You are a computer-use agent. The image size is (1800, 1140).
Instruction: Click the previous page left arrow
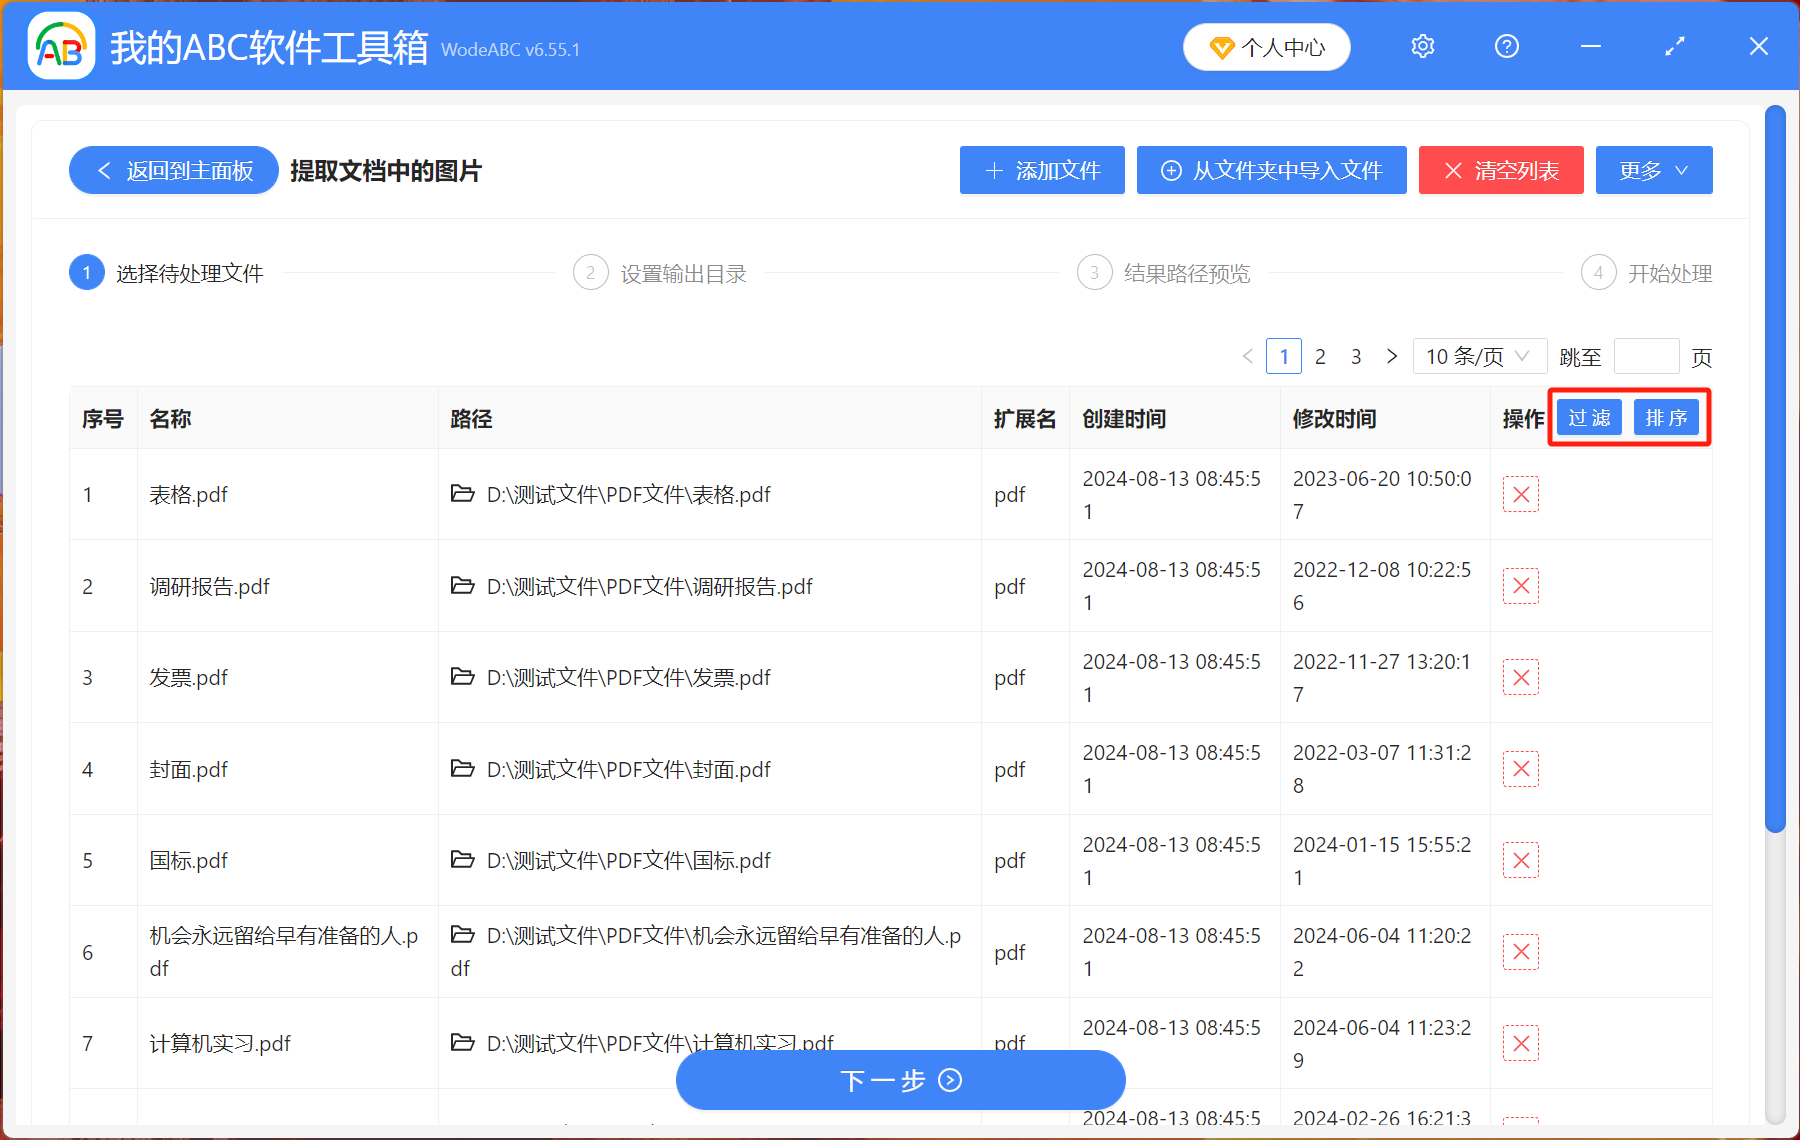click(x=1247, y=356)
